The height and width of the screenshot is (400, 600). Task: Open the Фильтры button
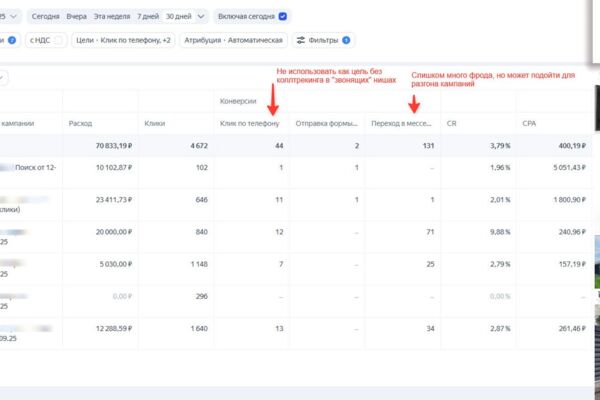tap(323, 40)
